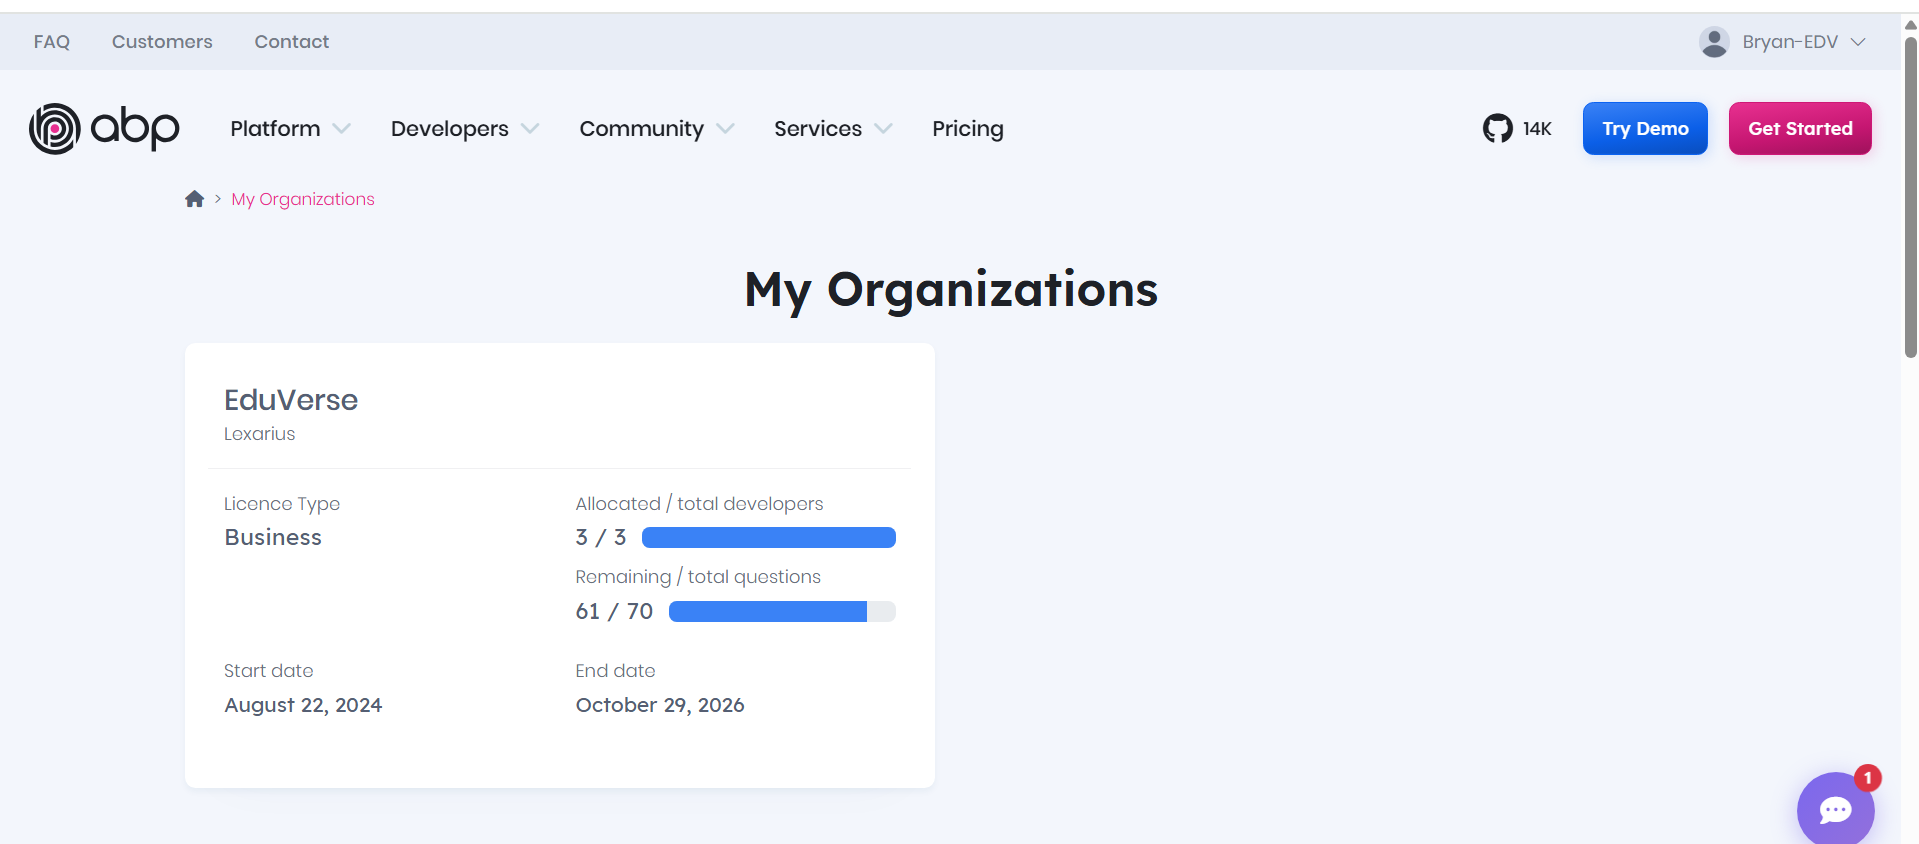Open the Services dropdown menu
Viewport: 1919px width, 844px height.
[x=832, y=129]
